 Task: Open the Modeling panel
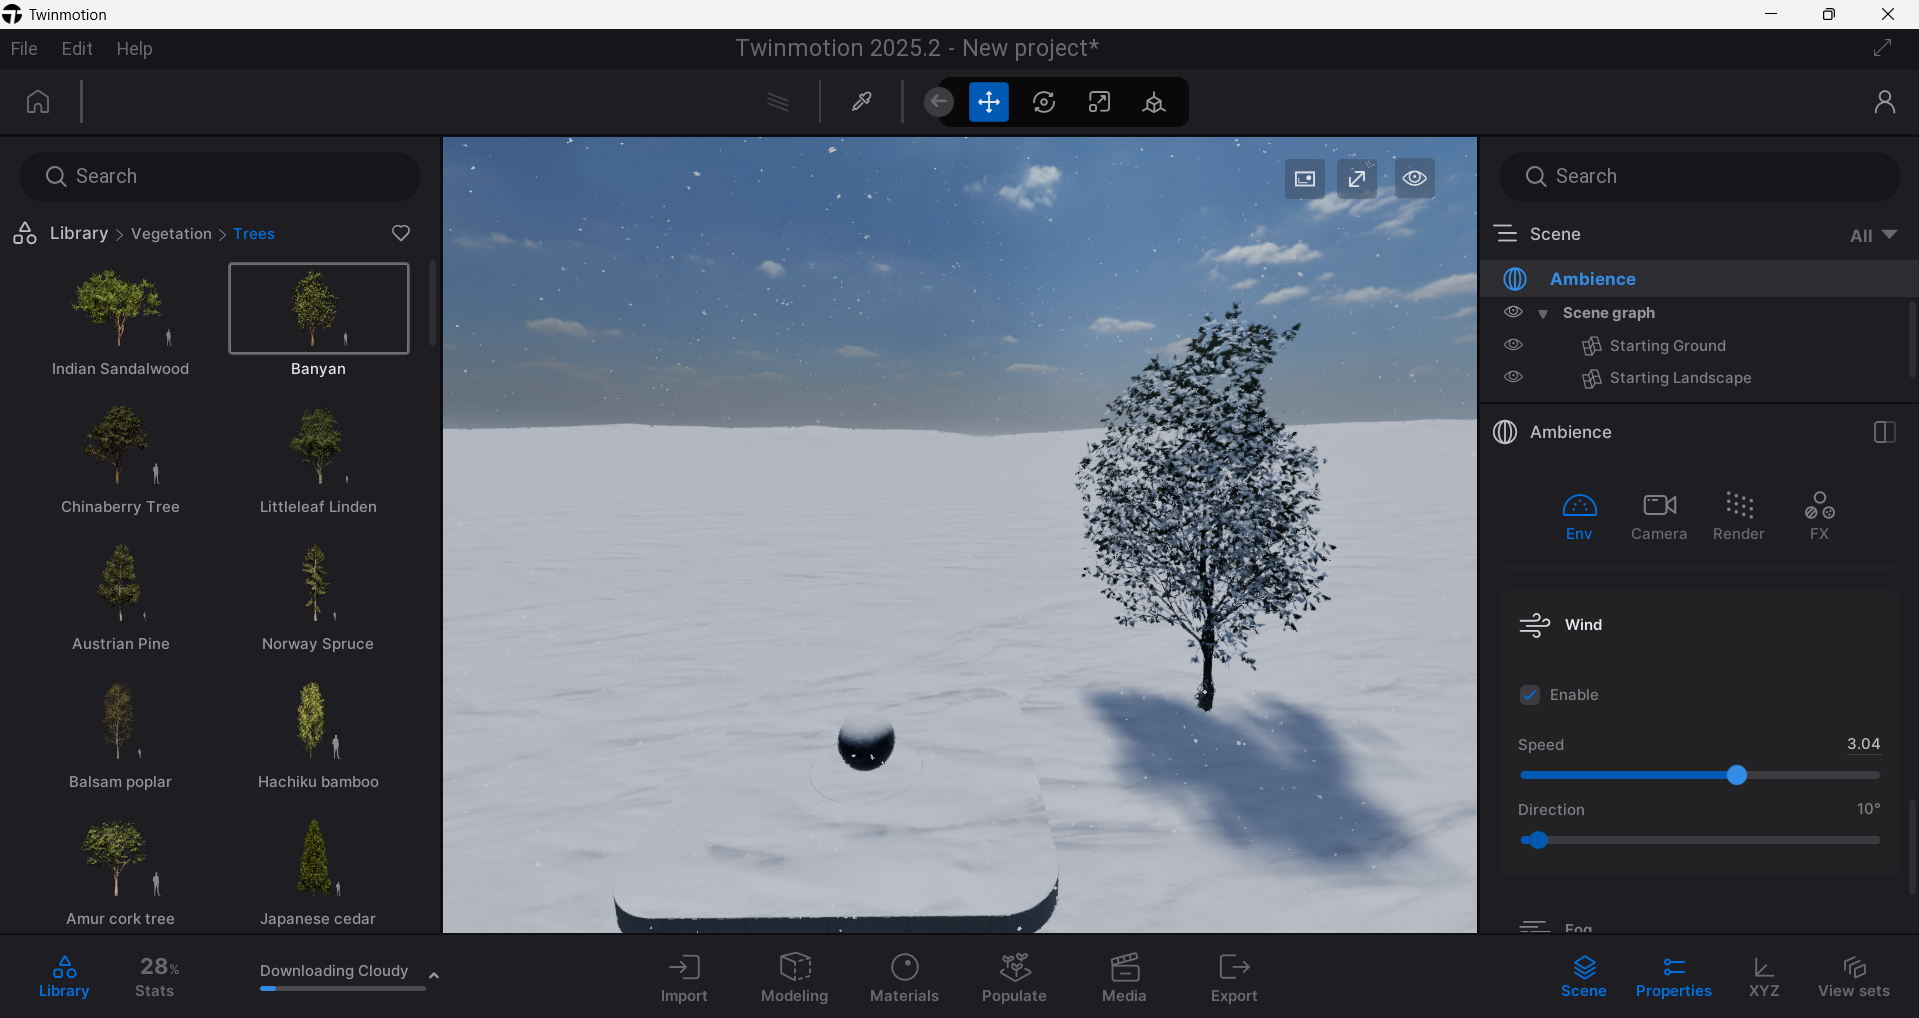pos(794,977)
